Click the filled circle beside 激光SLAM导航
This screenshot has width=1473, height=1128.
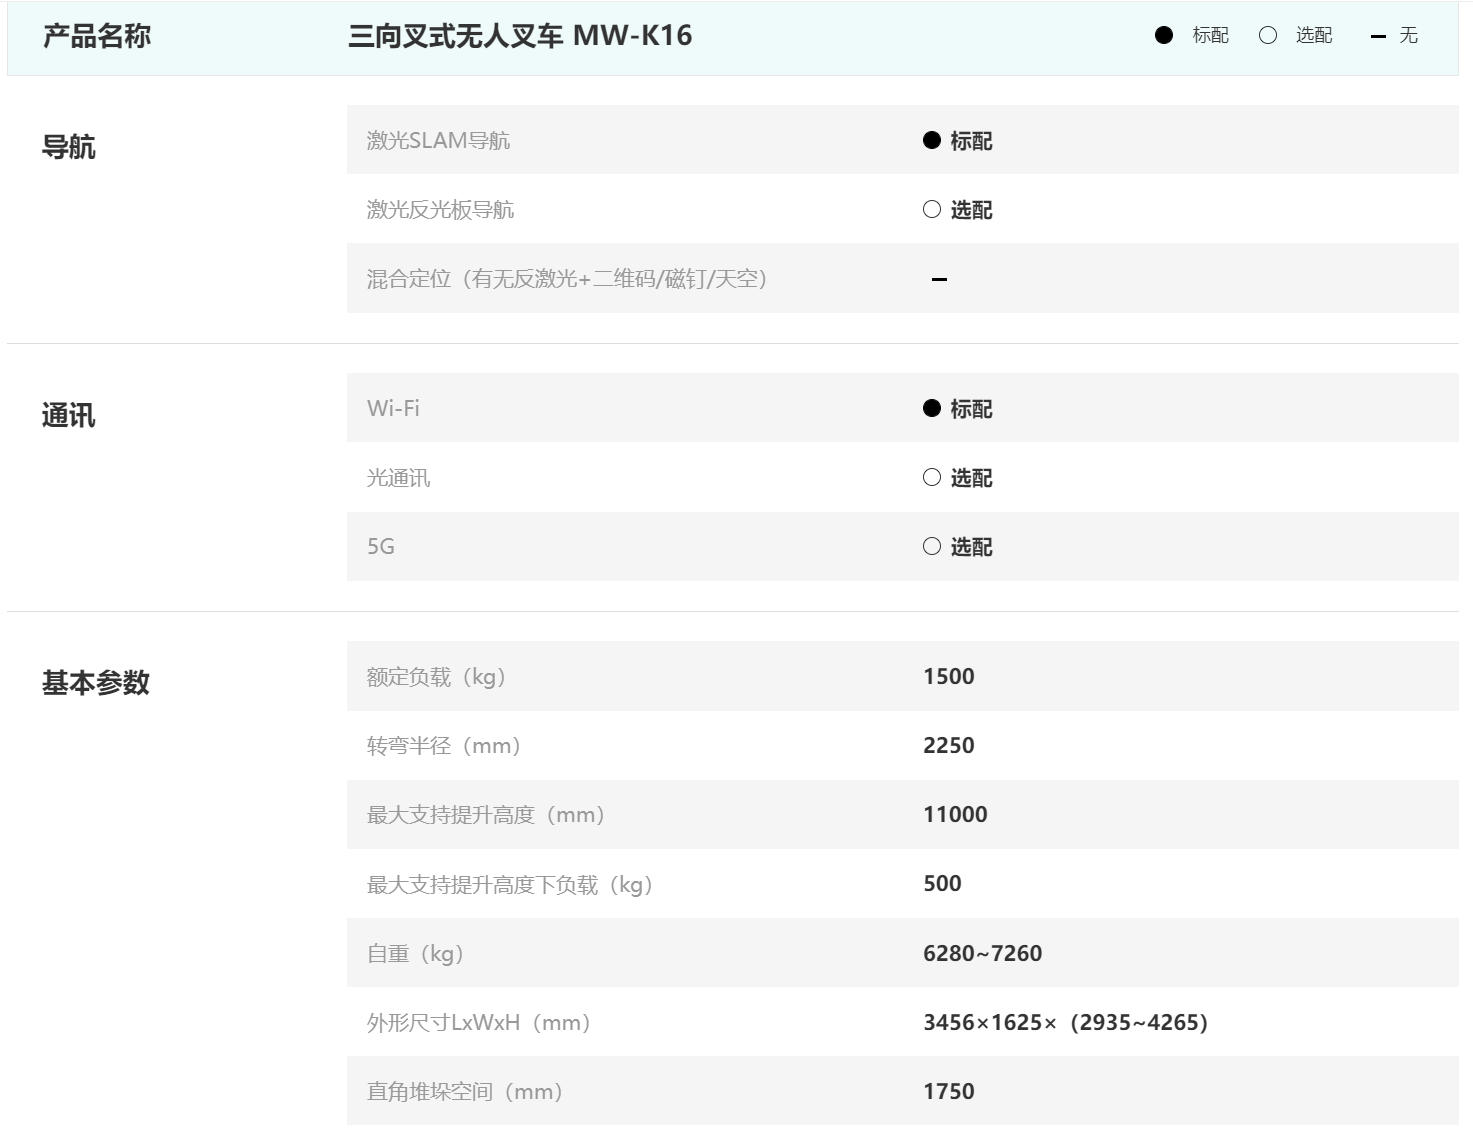click(x=931, y=140)
